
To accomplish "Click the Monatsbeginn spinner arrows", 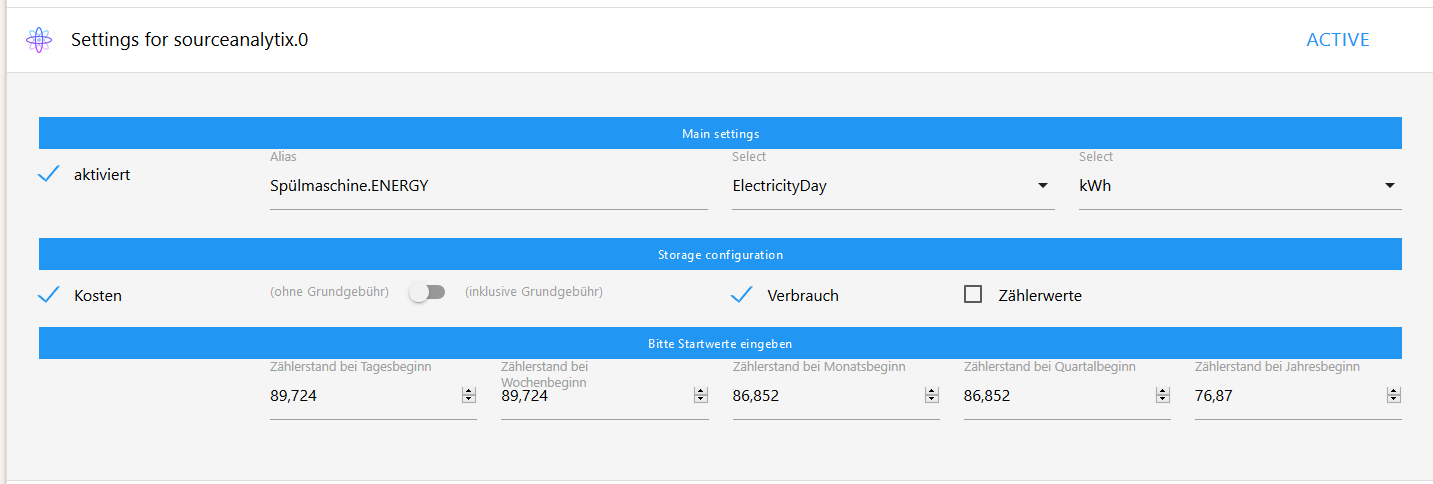I will click(931, 396).
